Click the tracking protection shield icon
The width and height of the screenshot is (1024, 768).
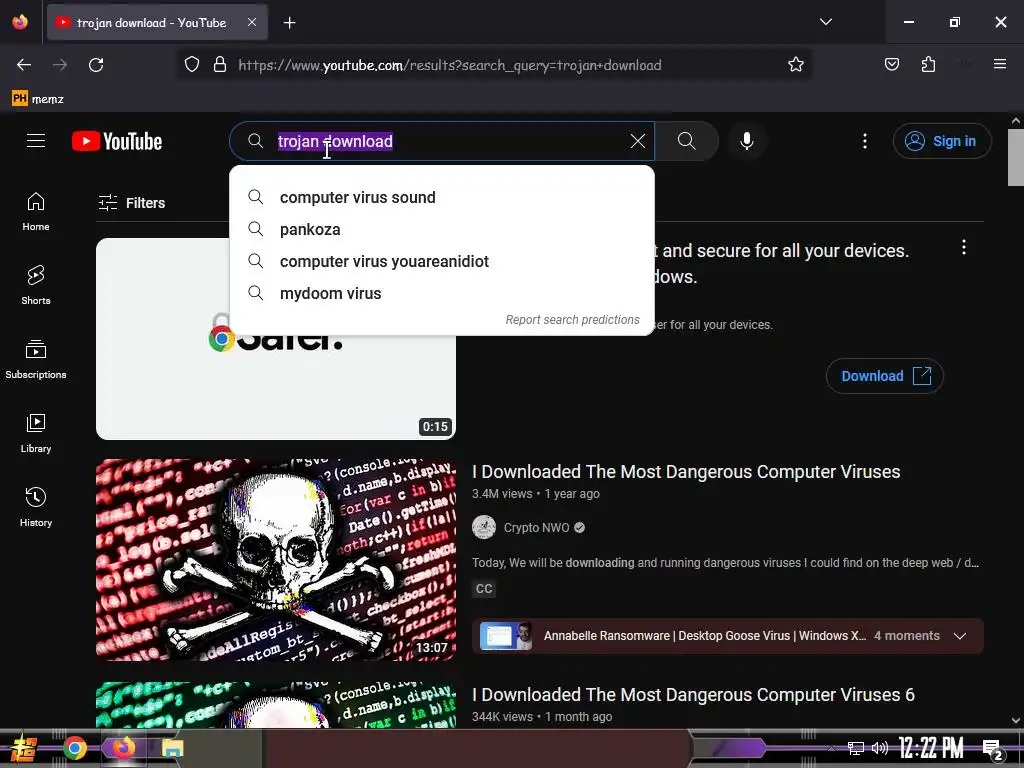click(191, 65)
